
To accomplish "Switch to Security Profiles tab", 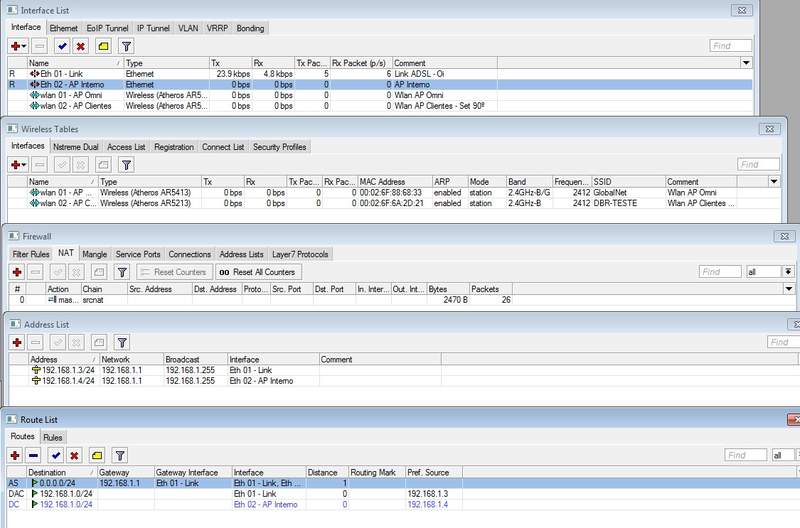I will pos(280,147).
